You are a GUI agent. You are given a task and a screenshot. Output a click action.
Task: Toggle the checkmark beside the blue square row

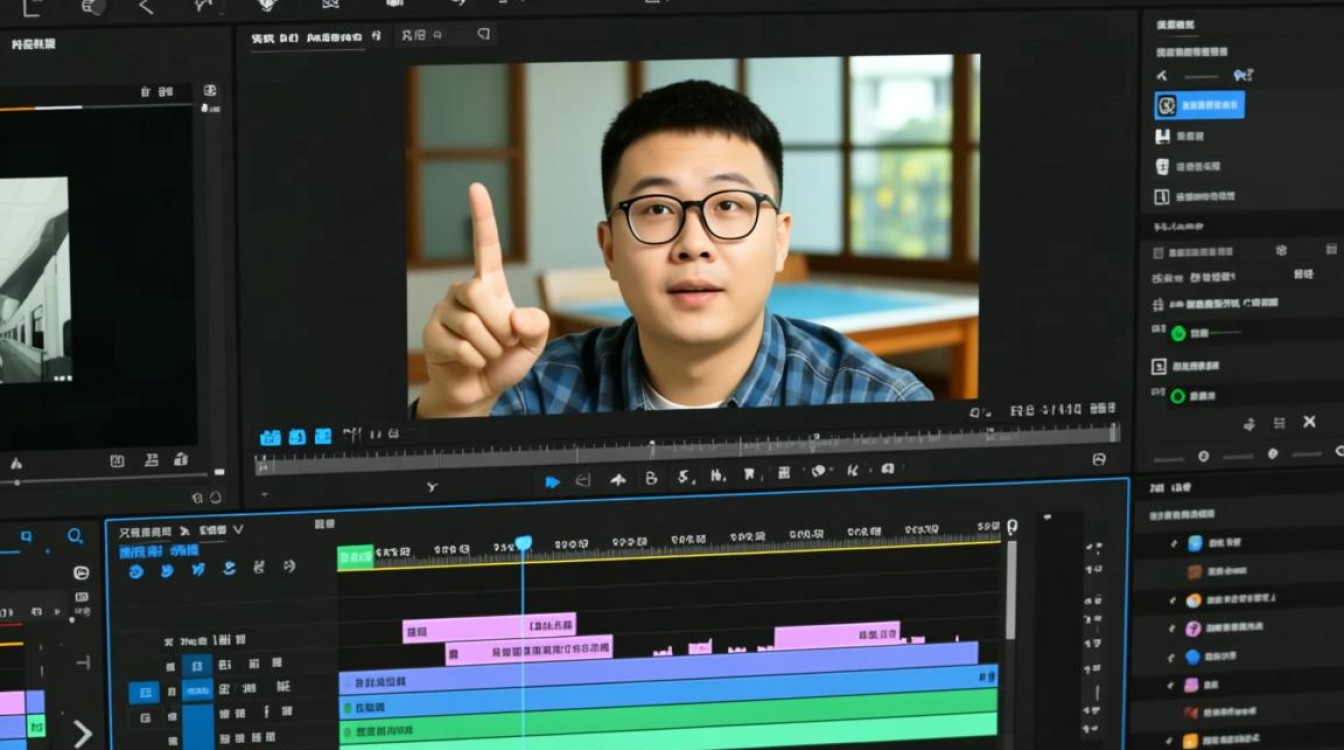(x=1173, y=543)
